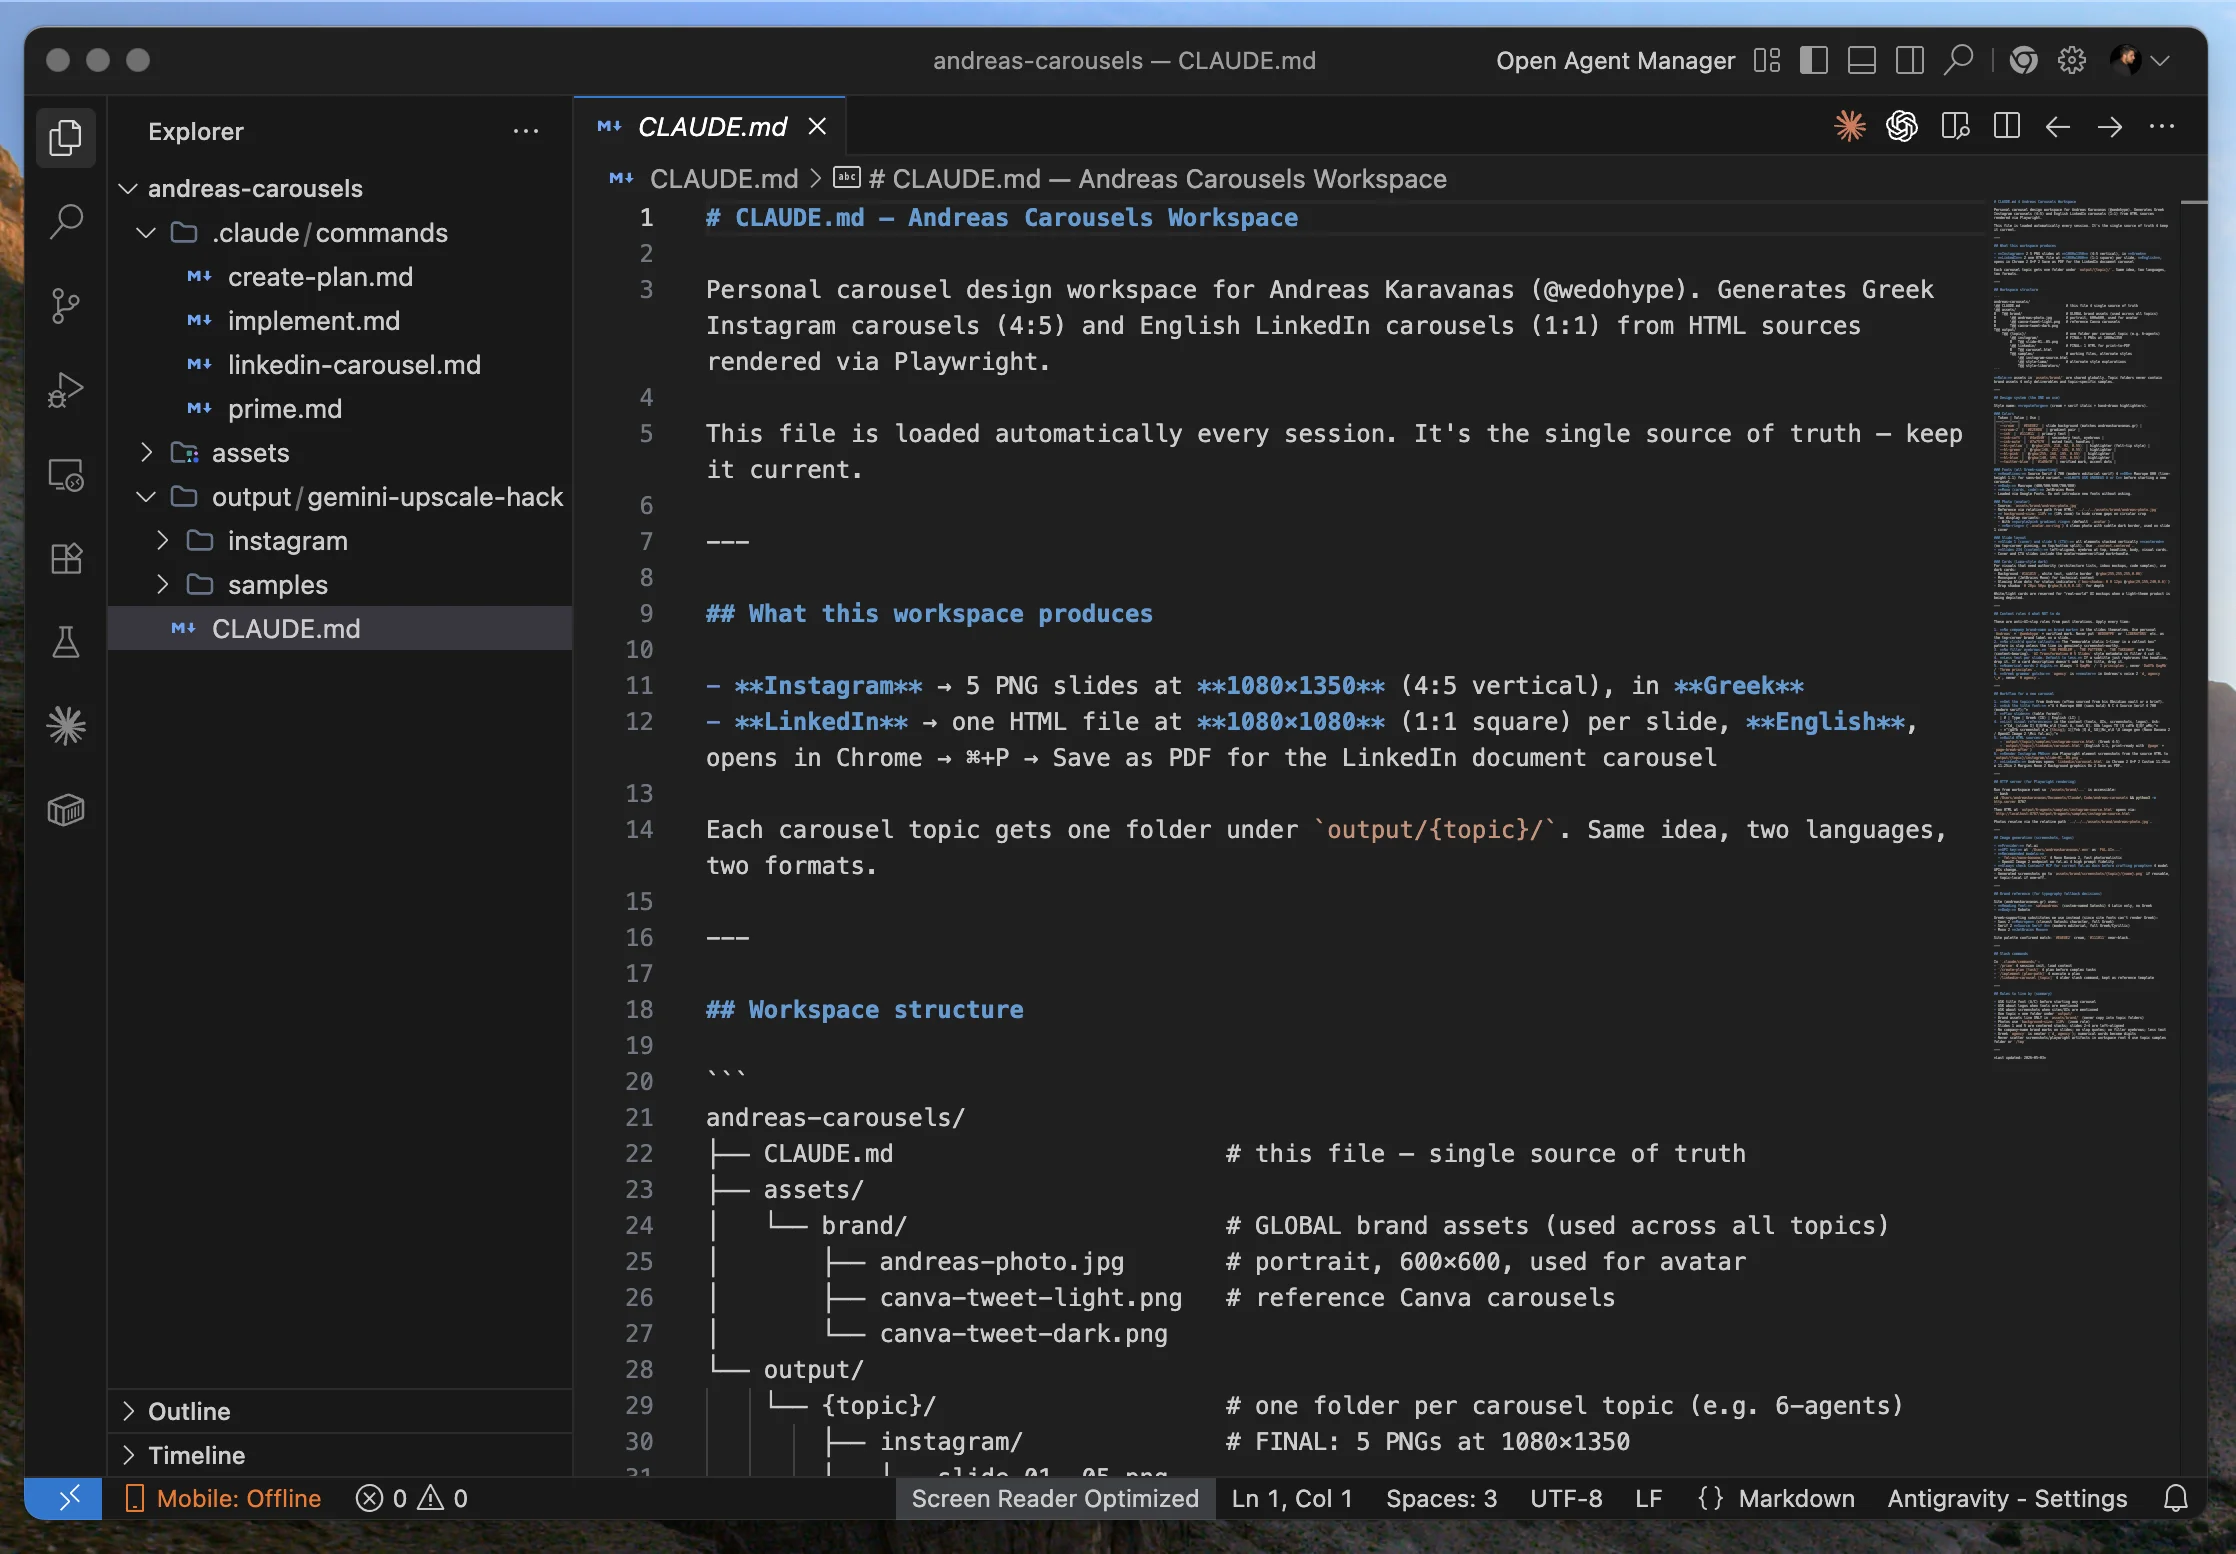
Task: Click the Claude starburst icon in editor toolbar
Action: click(x=1850, y=126)
